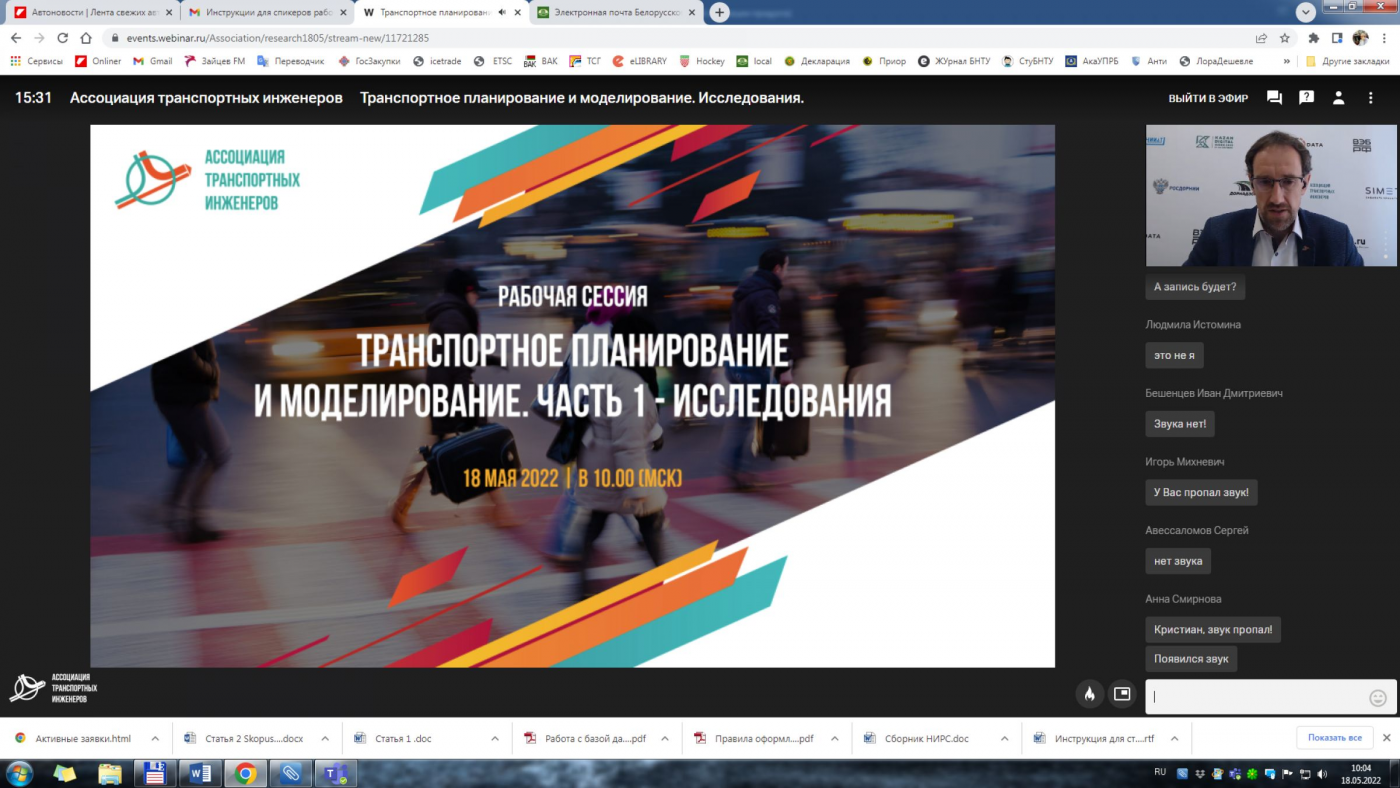The width and height of the screenshot is (1400, 788).
Task: Expand options for Активные заявки.html download
Action: (x=155, y=738)
